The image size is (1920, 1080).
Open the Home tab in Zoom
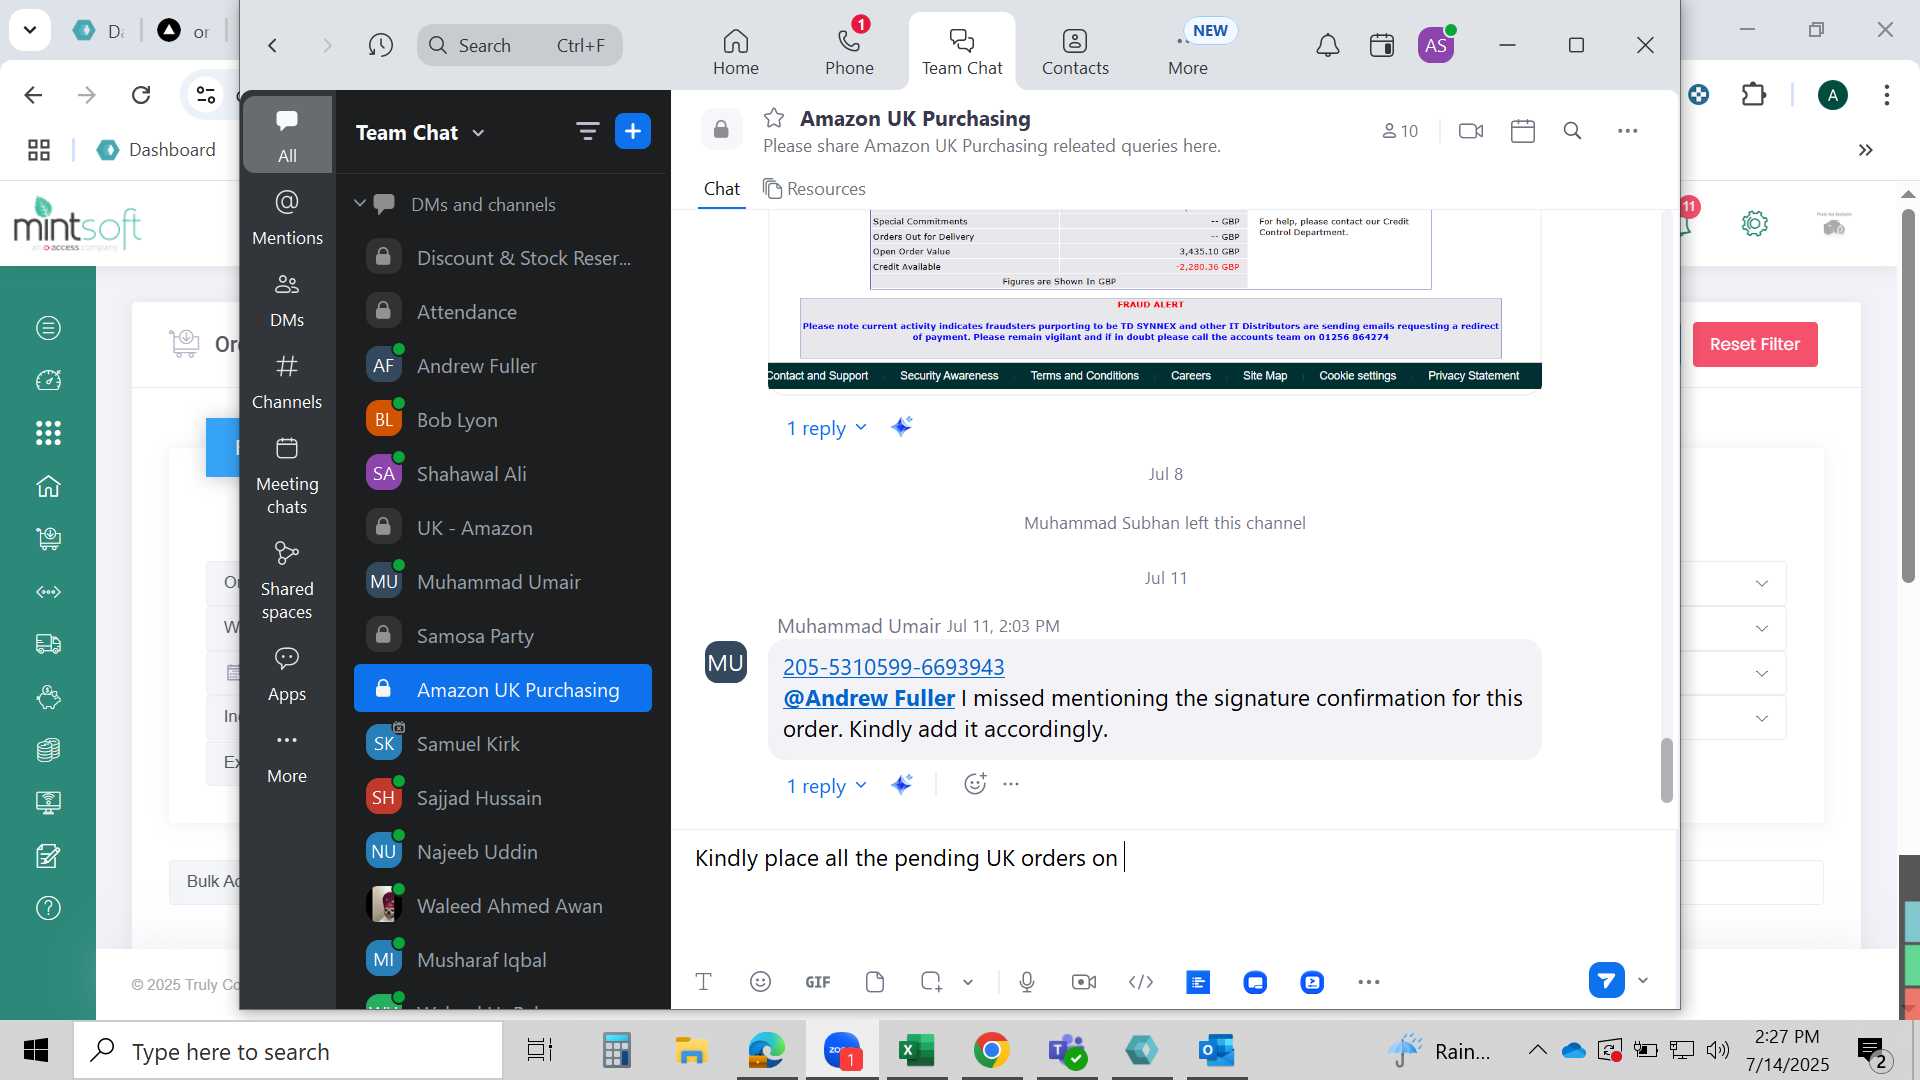click(736, 52)
